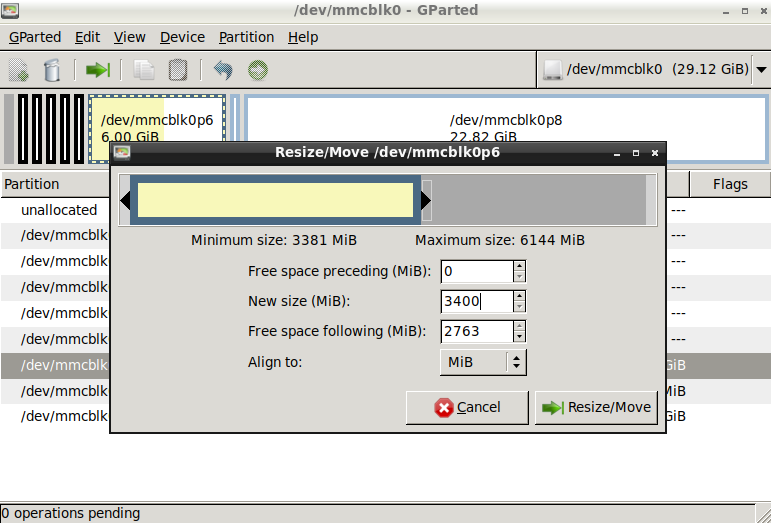Select /dev/mmcblk0p8 block in disk map

[505, 129]
